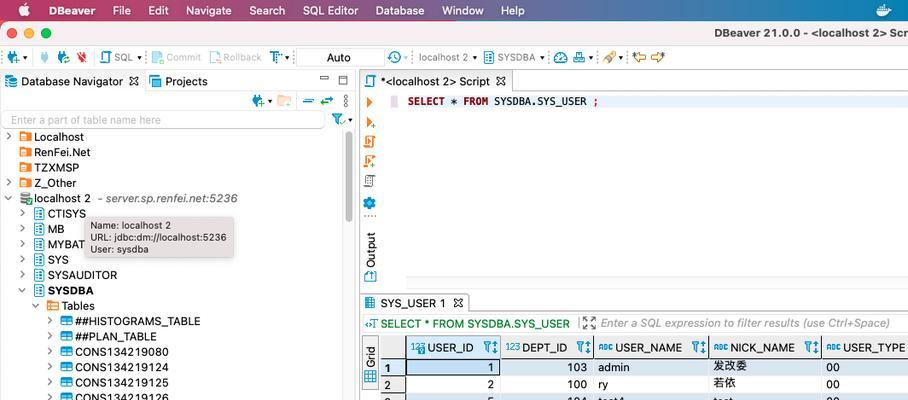Collapse the Tables folder node

pyautogui.click(x=36, y=306)
